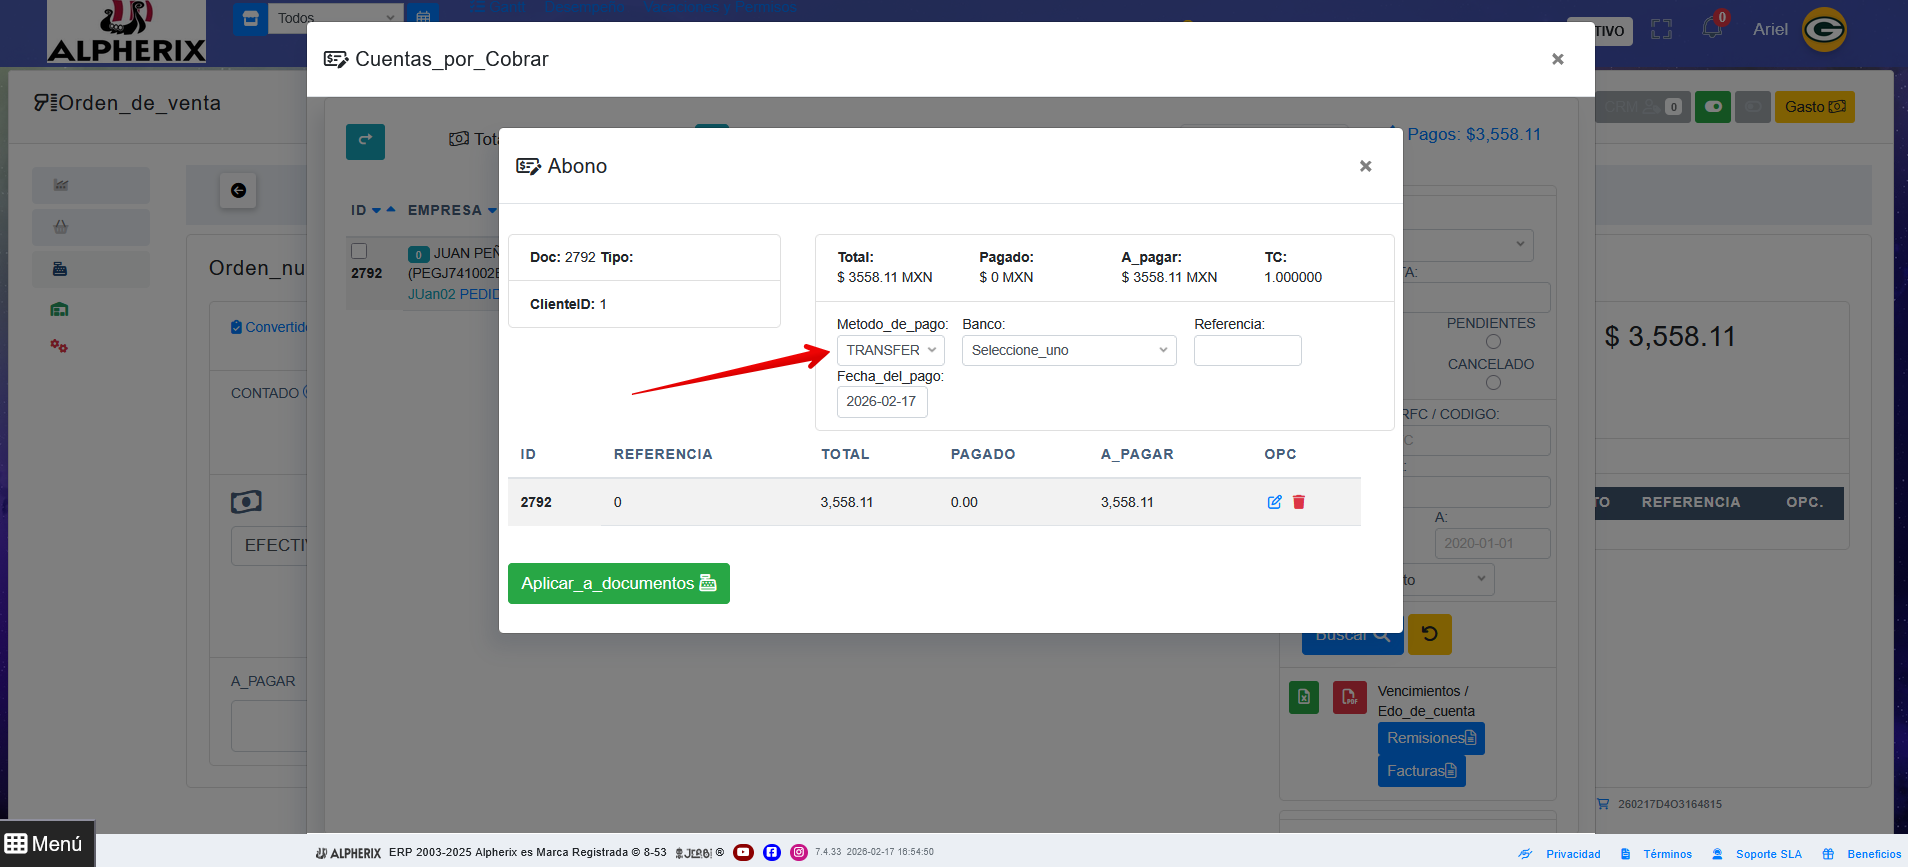Click the Remisiones button
1908x867 pixels.
point(1430,738)
